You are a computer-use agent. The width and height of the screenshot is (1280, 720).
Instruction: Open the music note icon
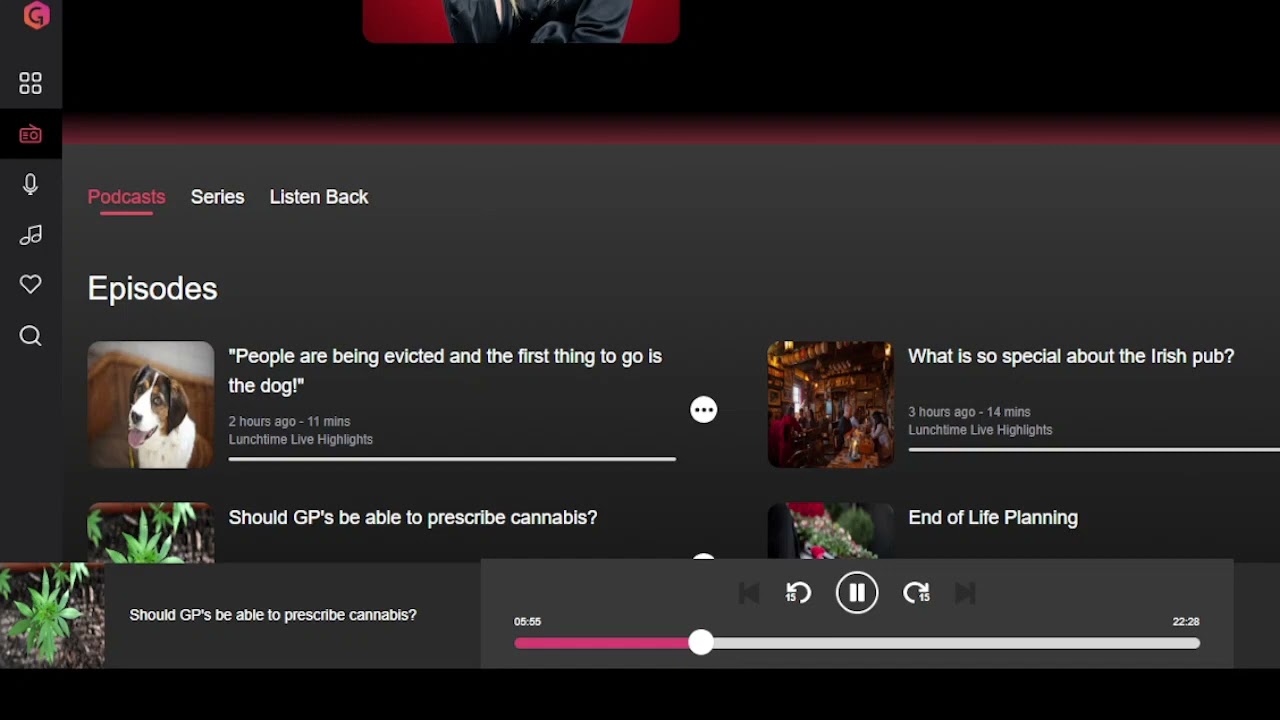(30, 235)
